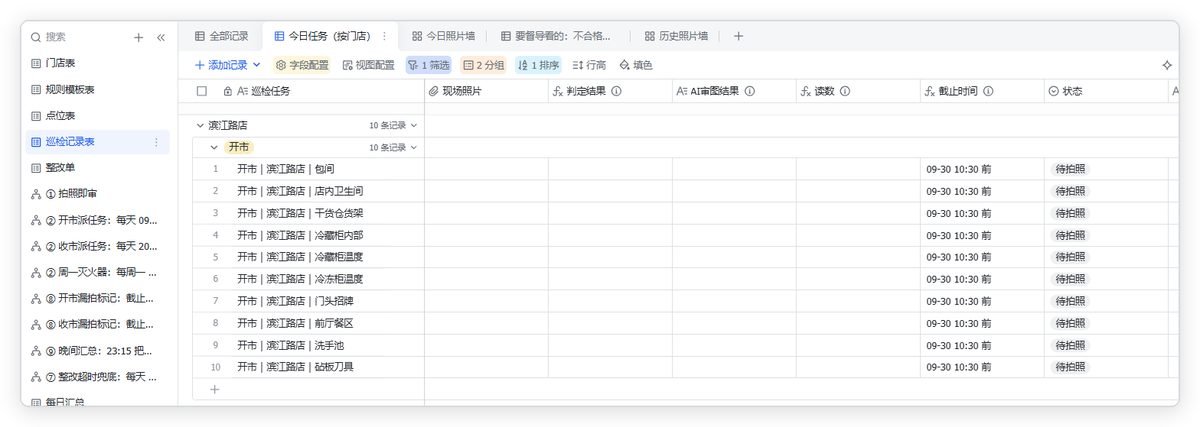Collapse the 开市 subgroup
This screenshot has width=1200, height=427.
coord(214,147)
